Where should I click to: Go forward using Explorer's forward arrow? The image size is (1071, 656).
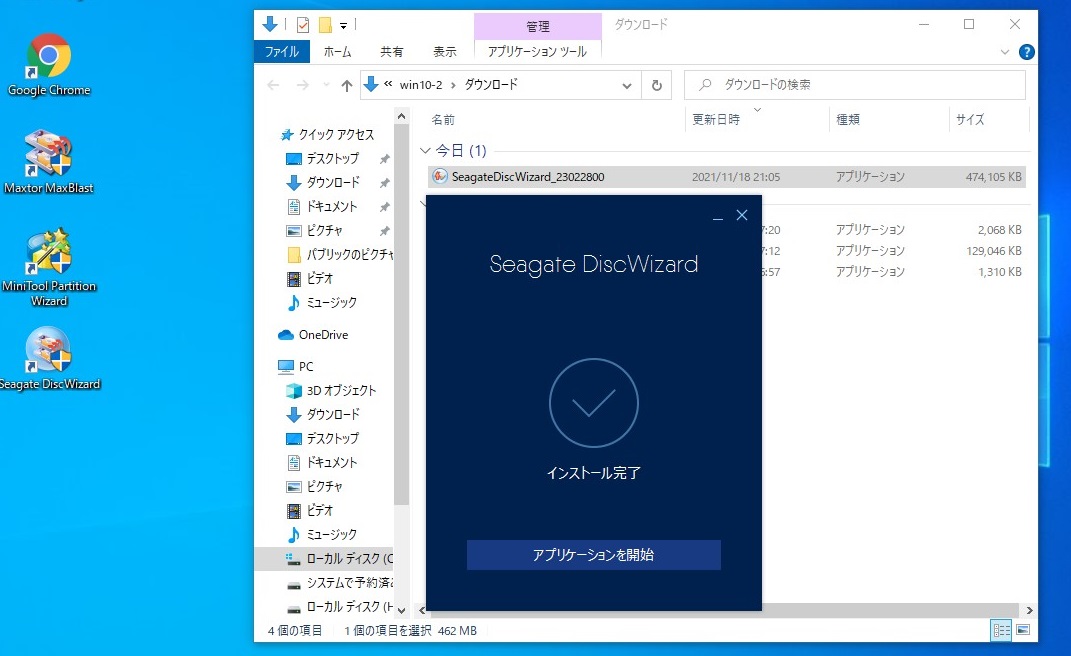point(303,85)
